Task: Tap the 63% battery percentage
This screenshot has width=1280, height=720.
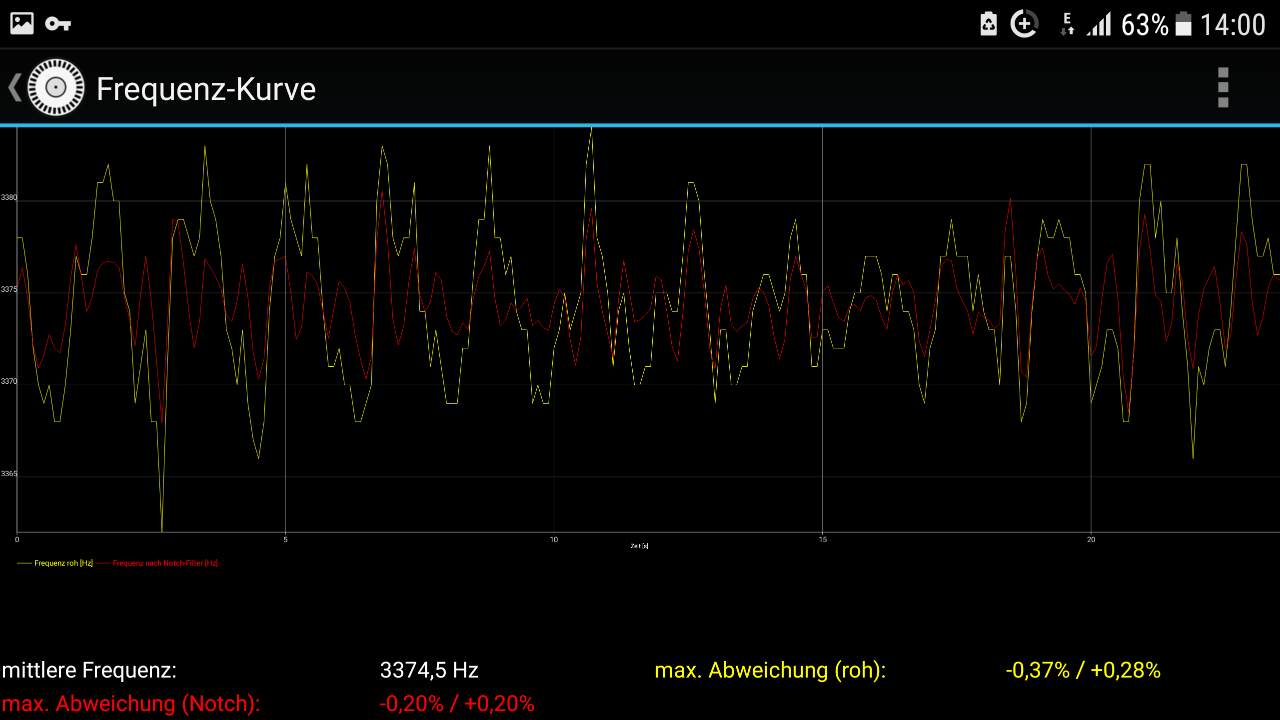Action: pos(1145,24)
